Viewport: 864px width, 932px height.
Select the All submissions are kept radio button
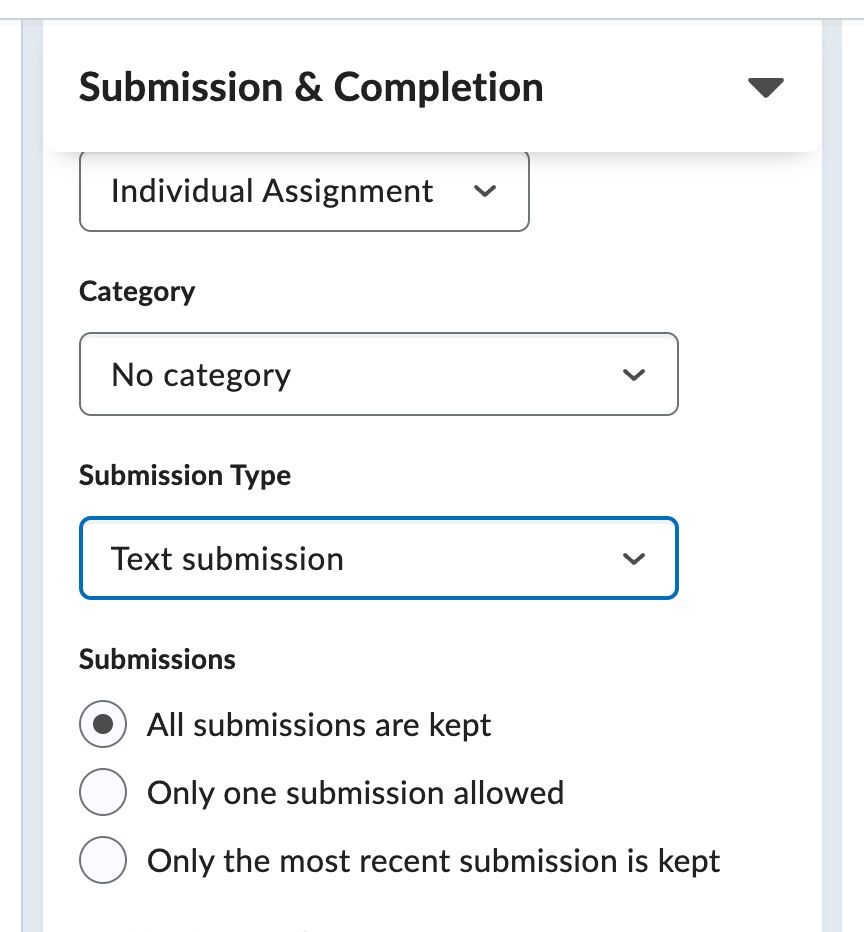(103, 724)
